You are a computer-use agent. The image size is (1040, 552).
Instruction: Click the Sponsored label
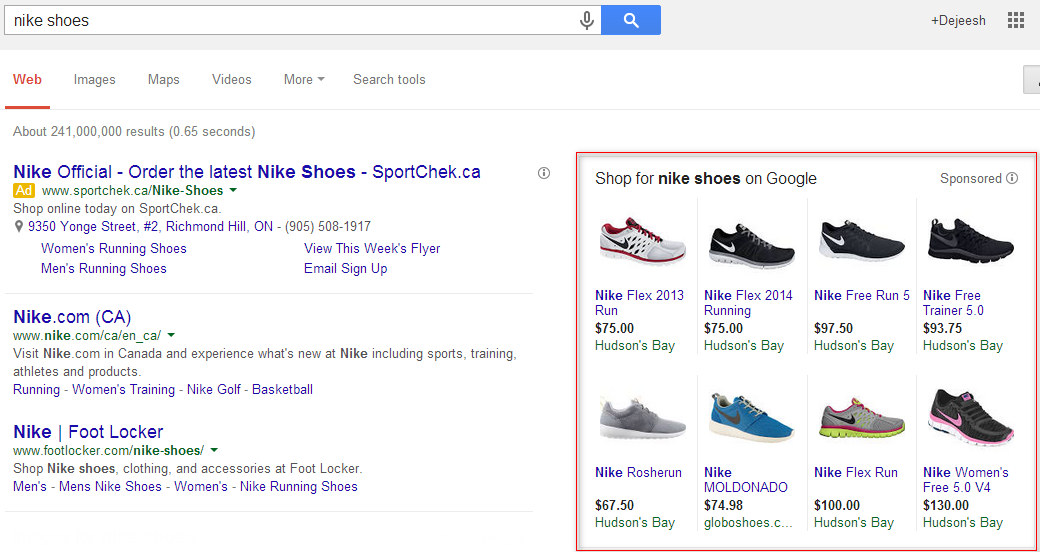point(970,178)
